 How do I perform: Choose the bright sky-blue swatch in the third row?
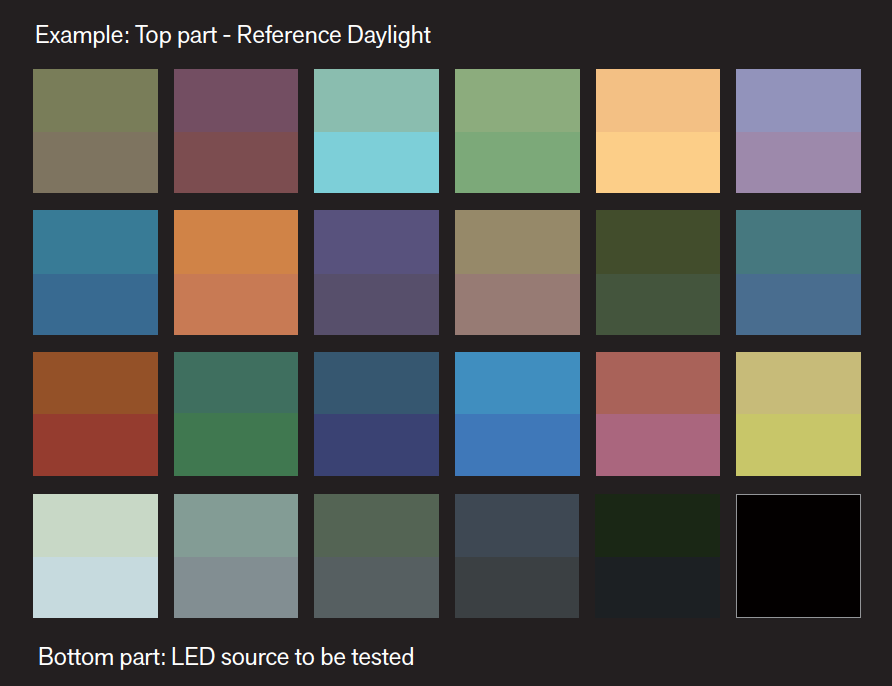point(517,414)
